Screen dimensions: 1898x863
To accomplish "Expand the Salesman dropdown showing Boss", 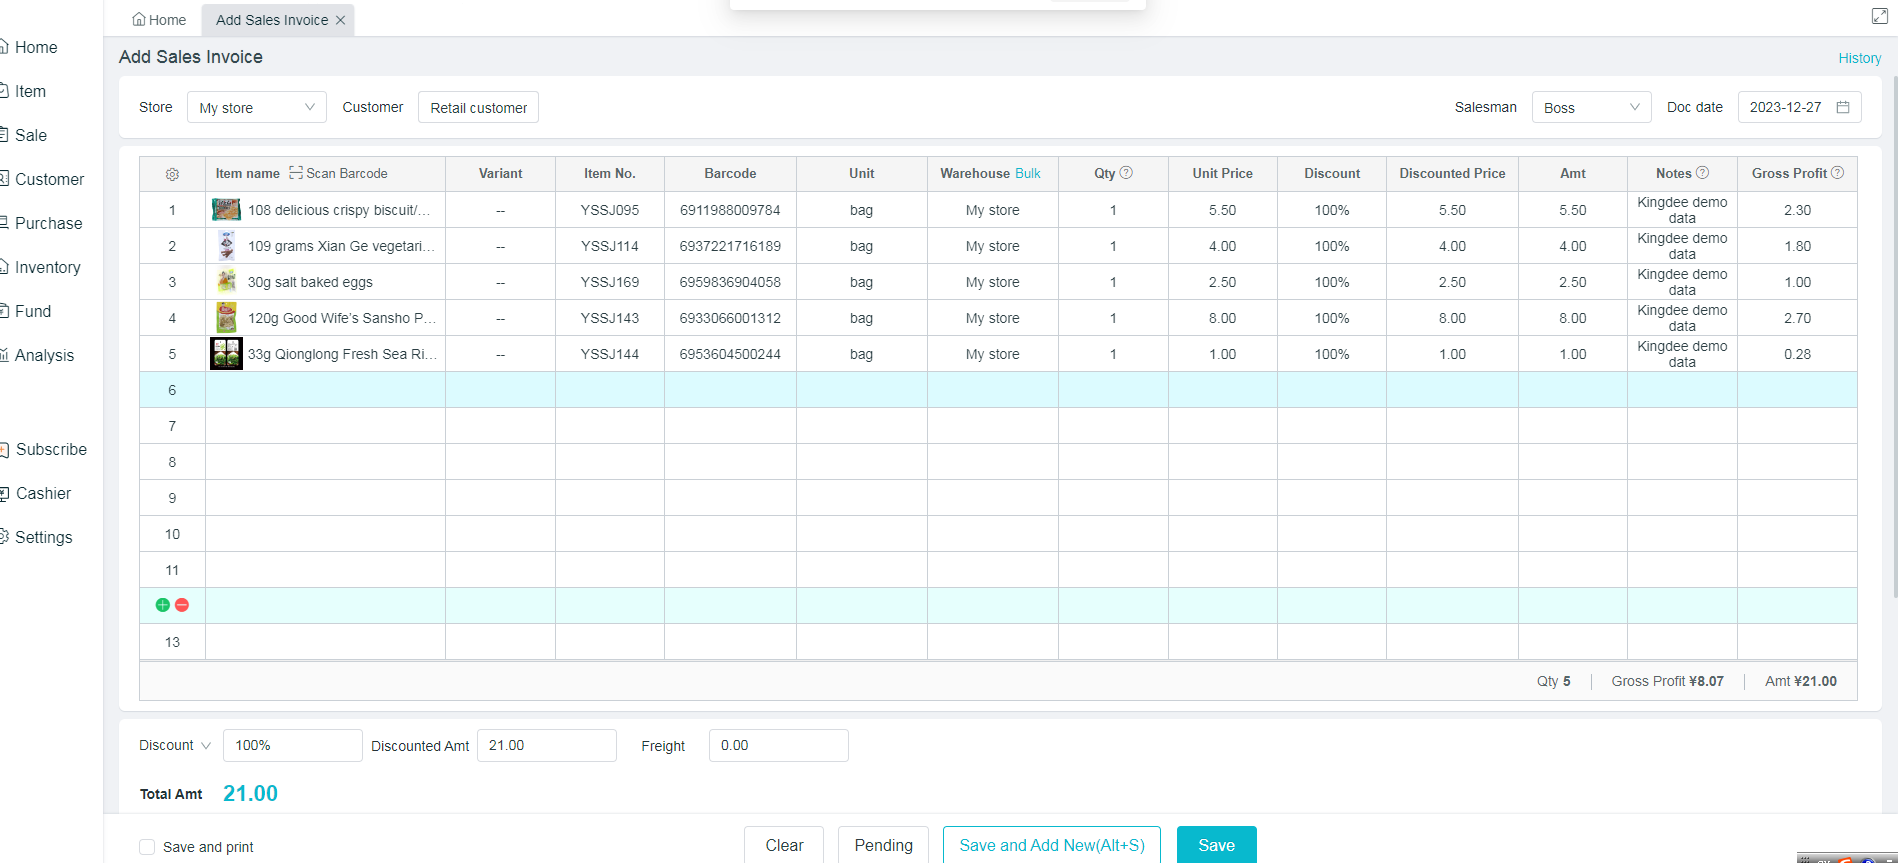I will 1590,107.
